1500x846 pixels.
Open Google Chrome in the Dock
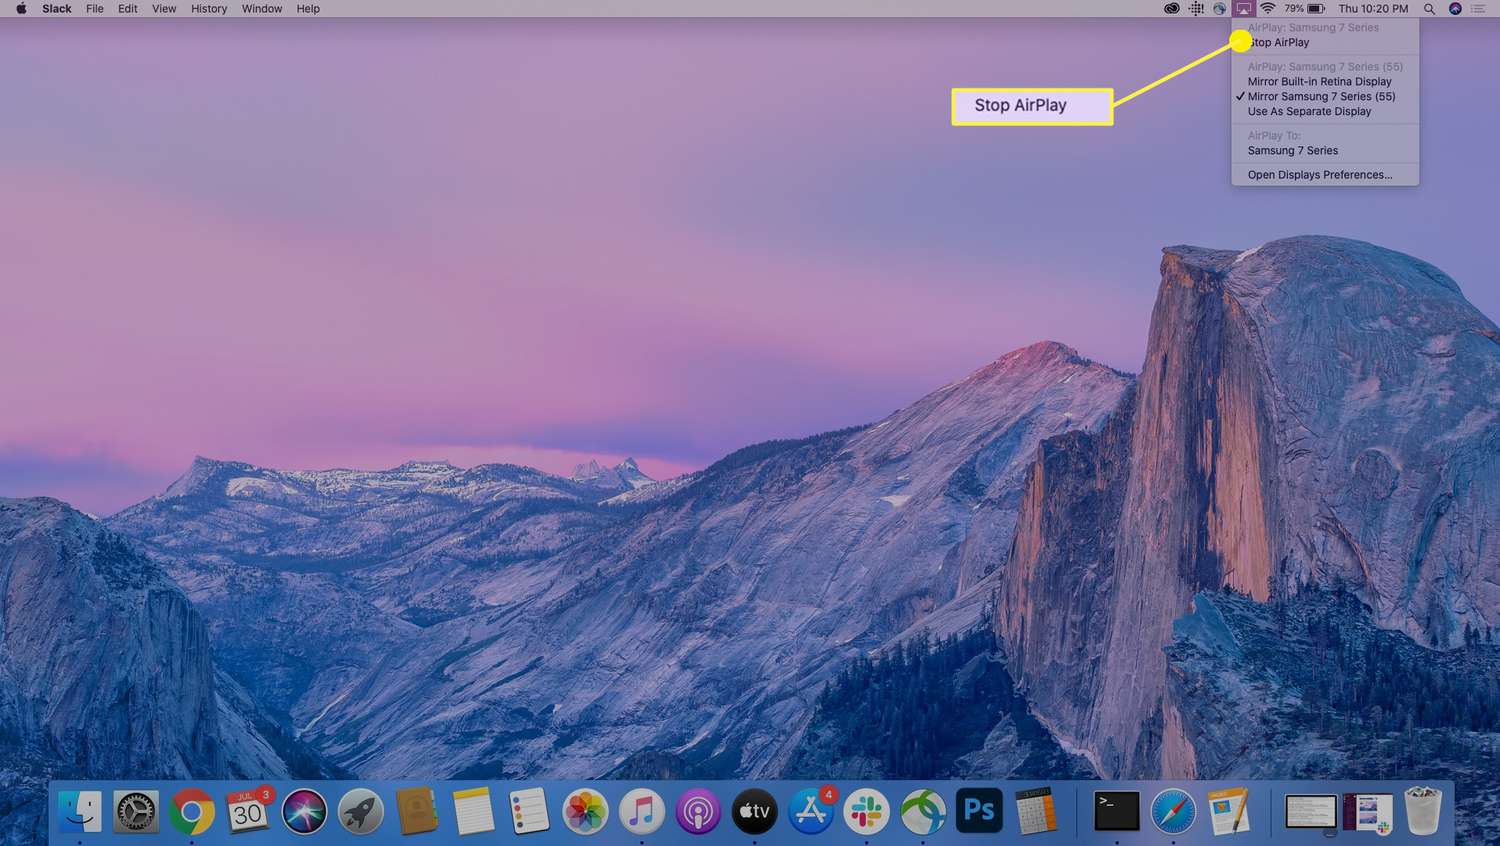point(191,811)
